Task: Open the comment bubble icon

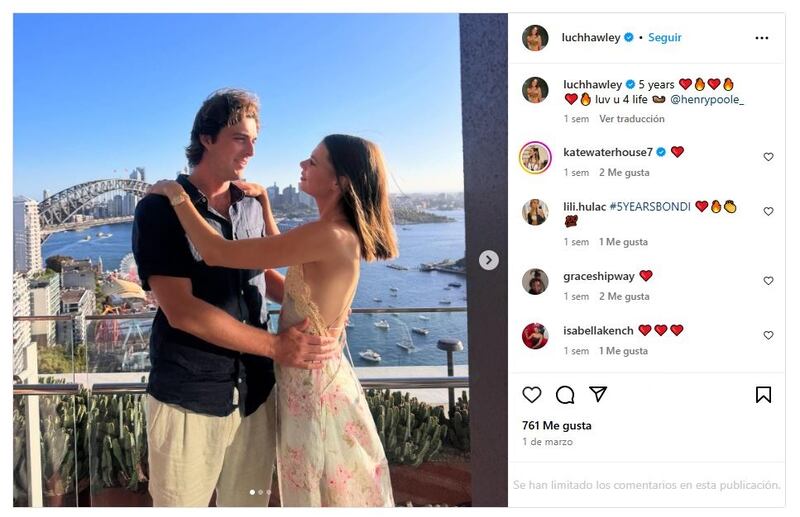Action: pos(565,395)
